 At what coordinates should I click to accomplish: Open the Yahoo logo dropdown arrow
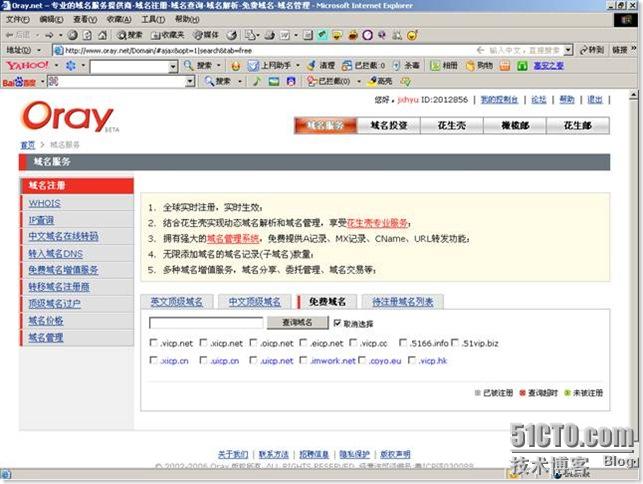(x=57, y=65)
